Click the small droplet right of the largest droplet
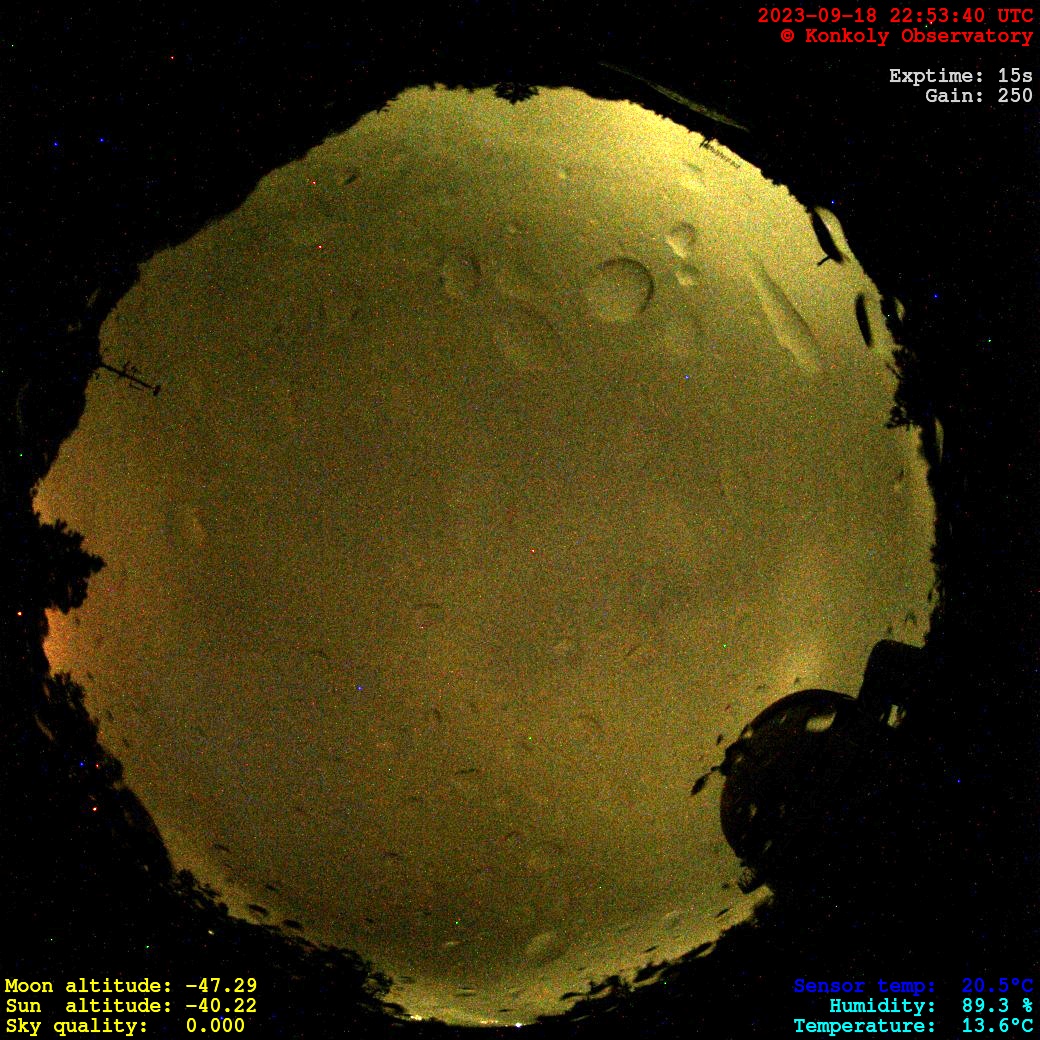Viewport: 1040px width, 1040px height. (x=683, y=238)
